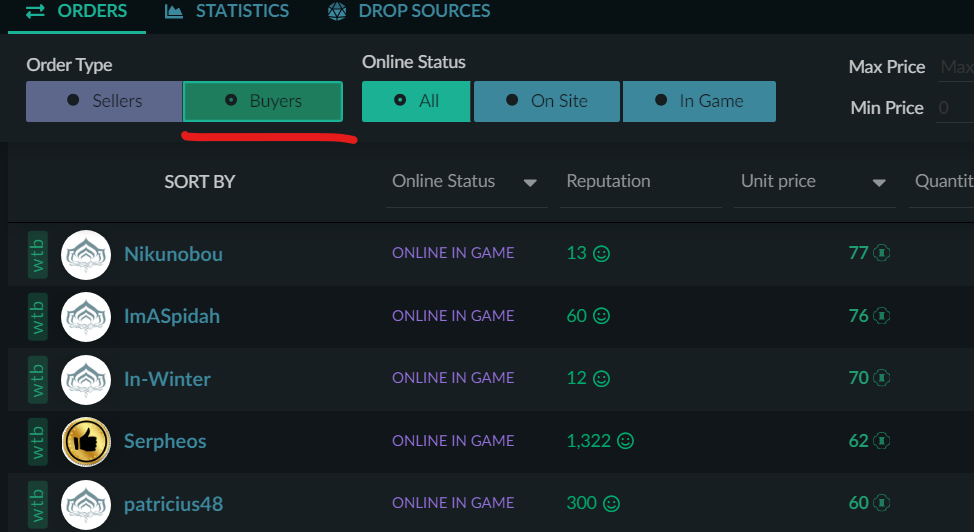
Task: Click the platinum icon next to price 77
Action: pyautogui.click(x=881, y=253)
